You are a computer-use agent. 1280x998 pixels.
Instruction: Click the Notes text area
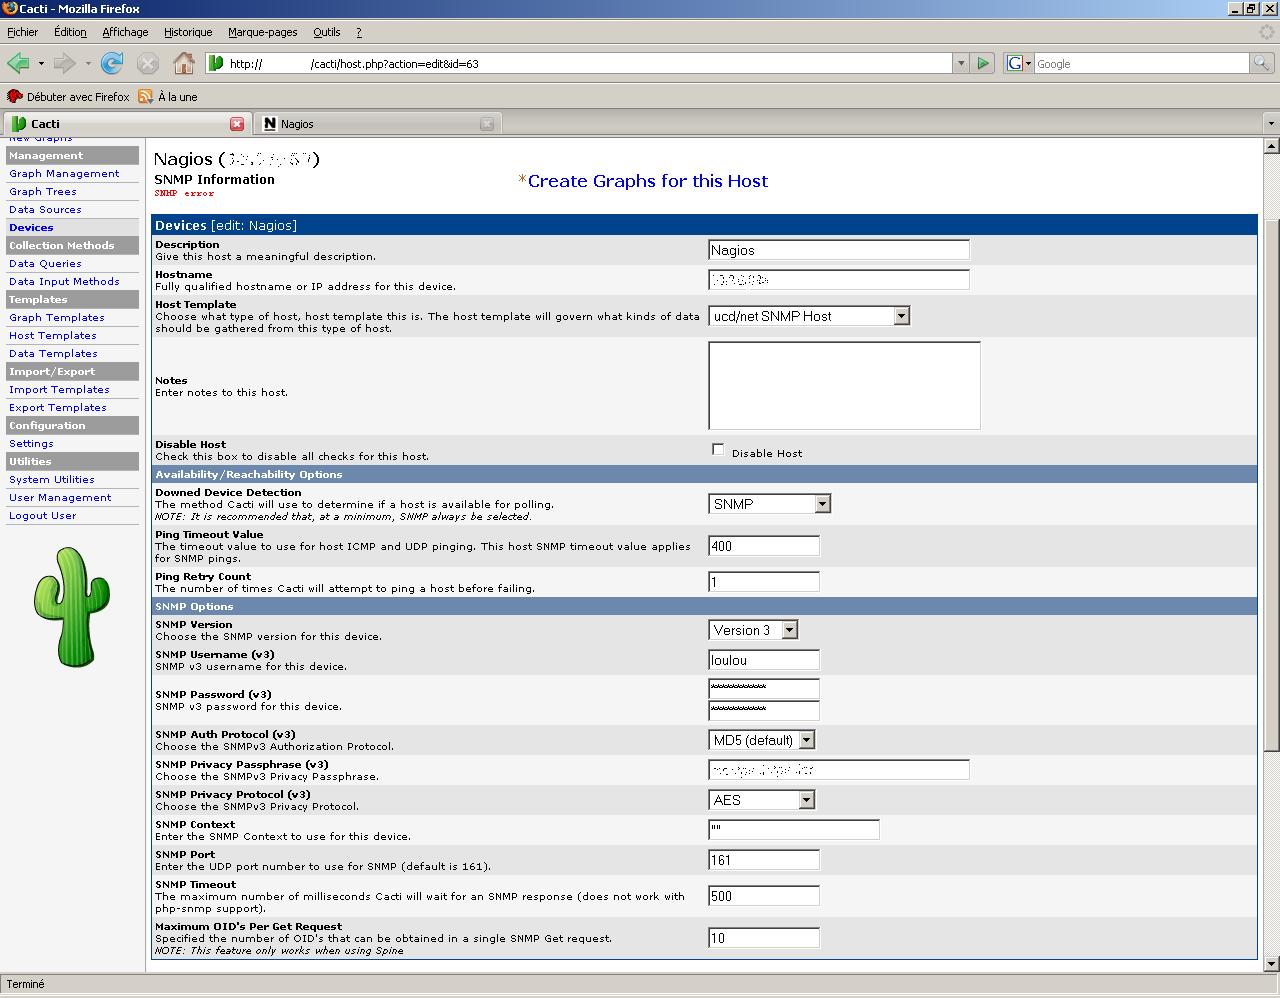tap(844, 385)
